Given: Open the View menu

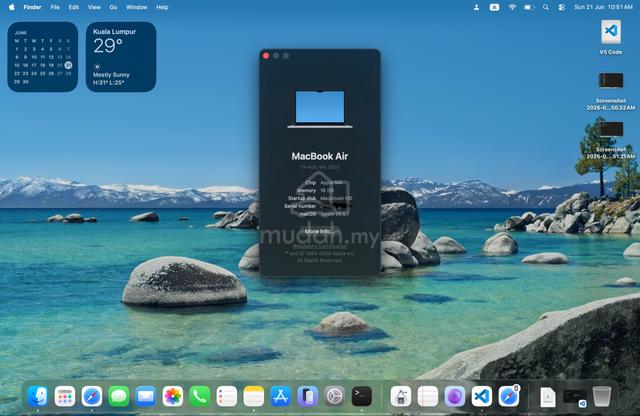Looking at the screenshot, I should coord(94,7).
